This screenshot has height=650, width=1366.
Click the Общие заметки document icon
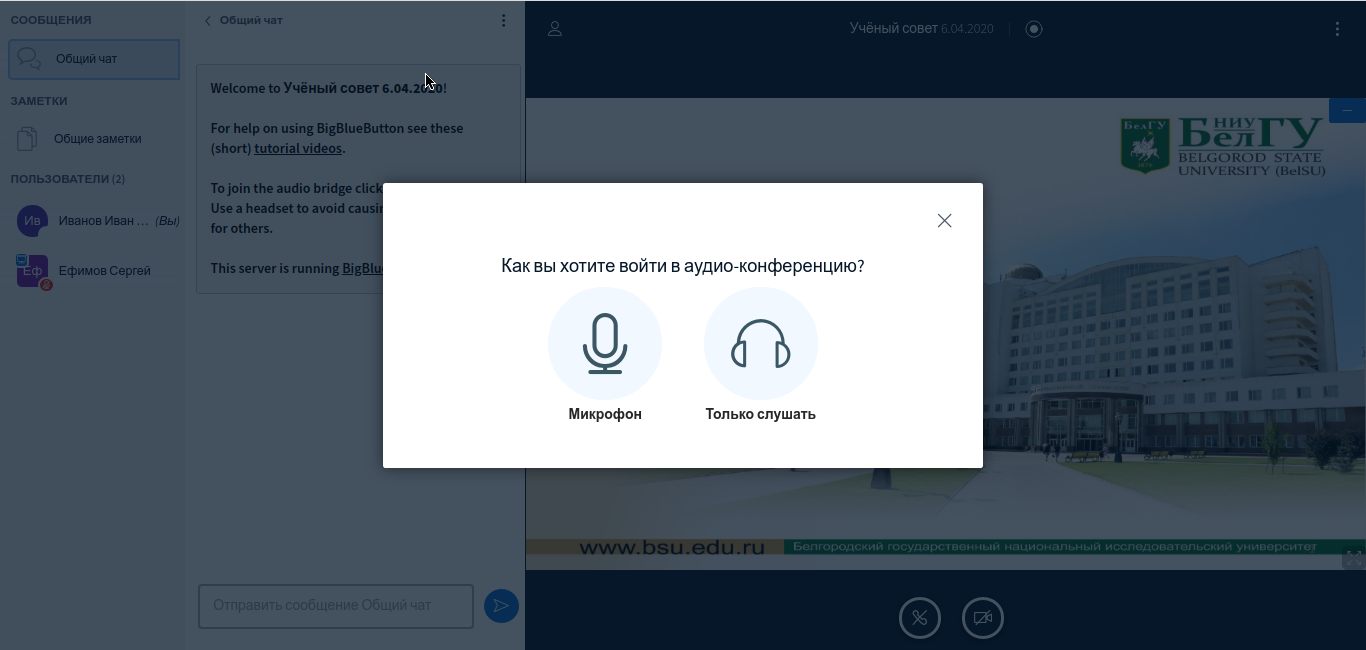tap(28, 139)
